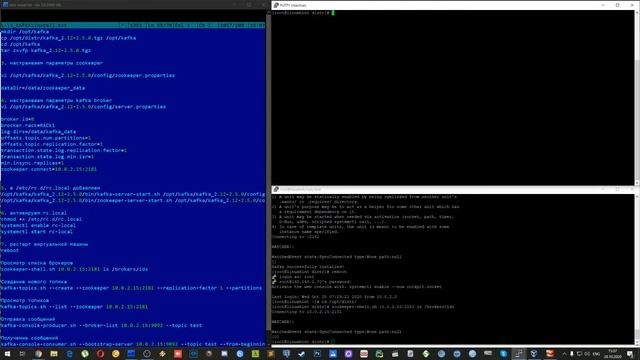Click "Kafka successfully installed!" in the lower terminal

(x=308, y=267)
